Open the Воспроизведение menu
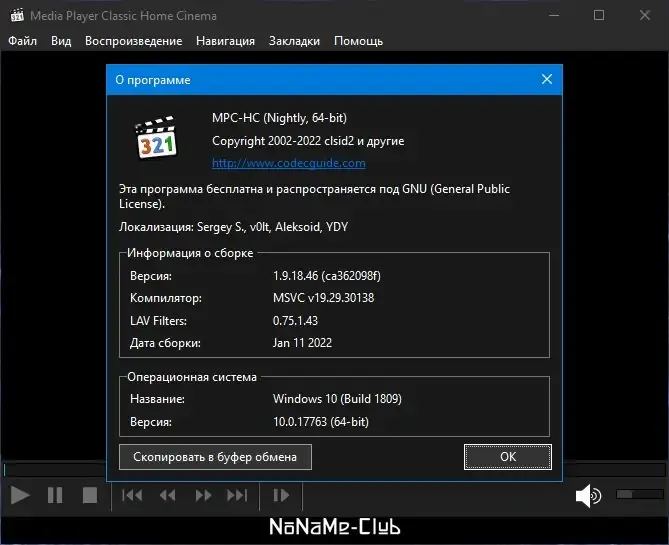Screen dimensions: 669x545 pos(134,41)
